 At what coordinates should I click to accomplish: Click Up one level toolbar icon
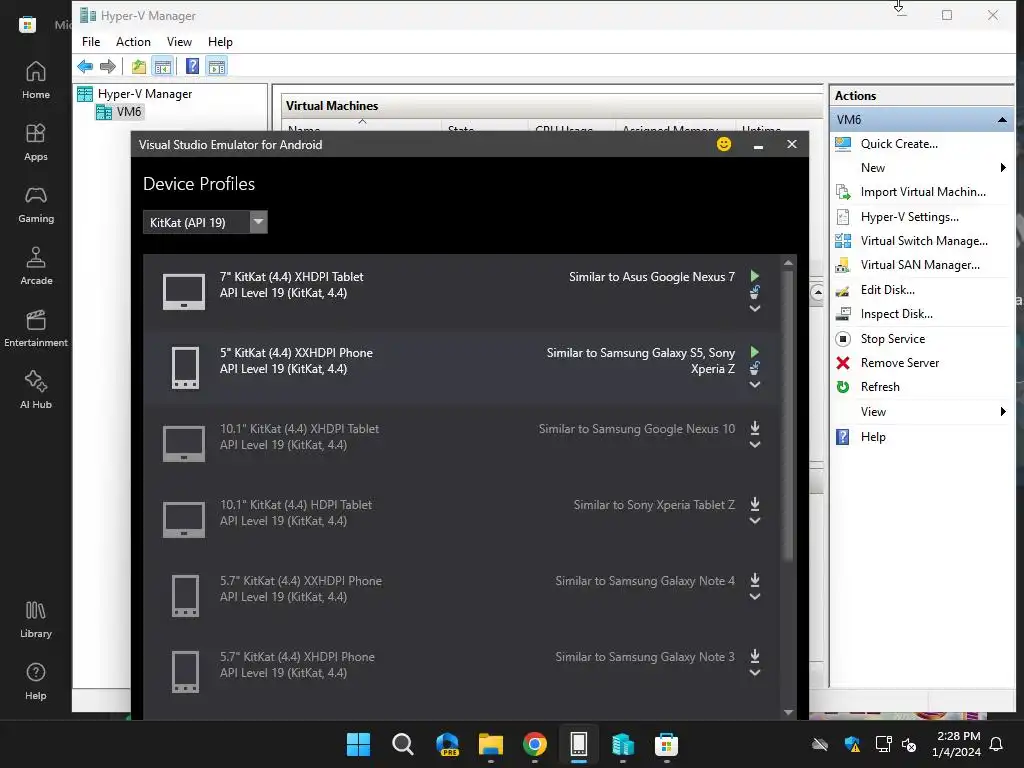click(138, 66)
